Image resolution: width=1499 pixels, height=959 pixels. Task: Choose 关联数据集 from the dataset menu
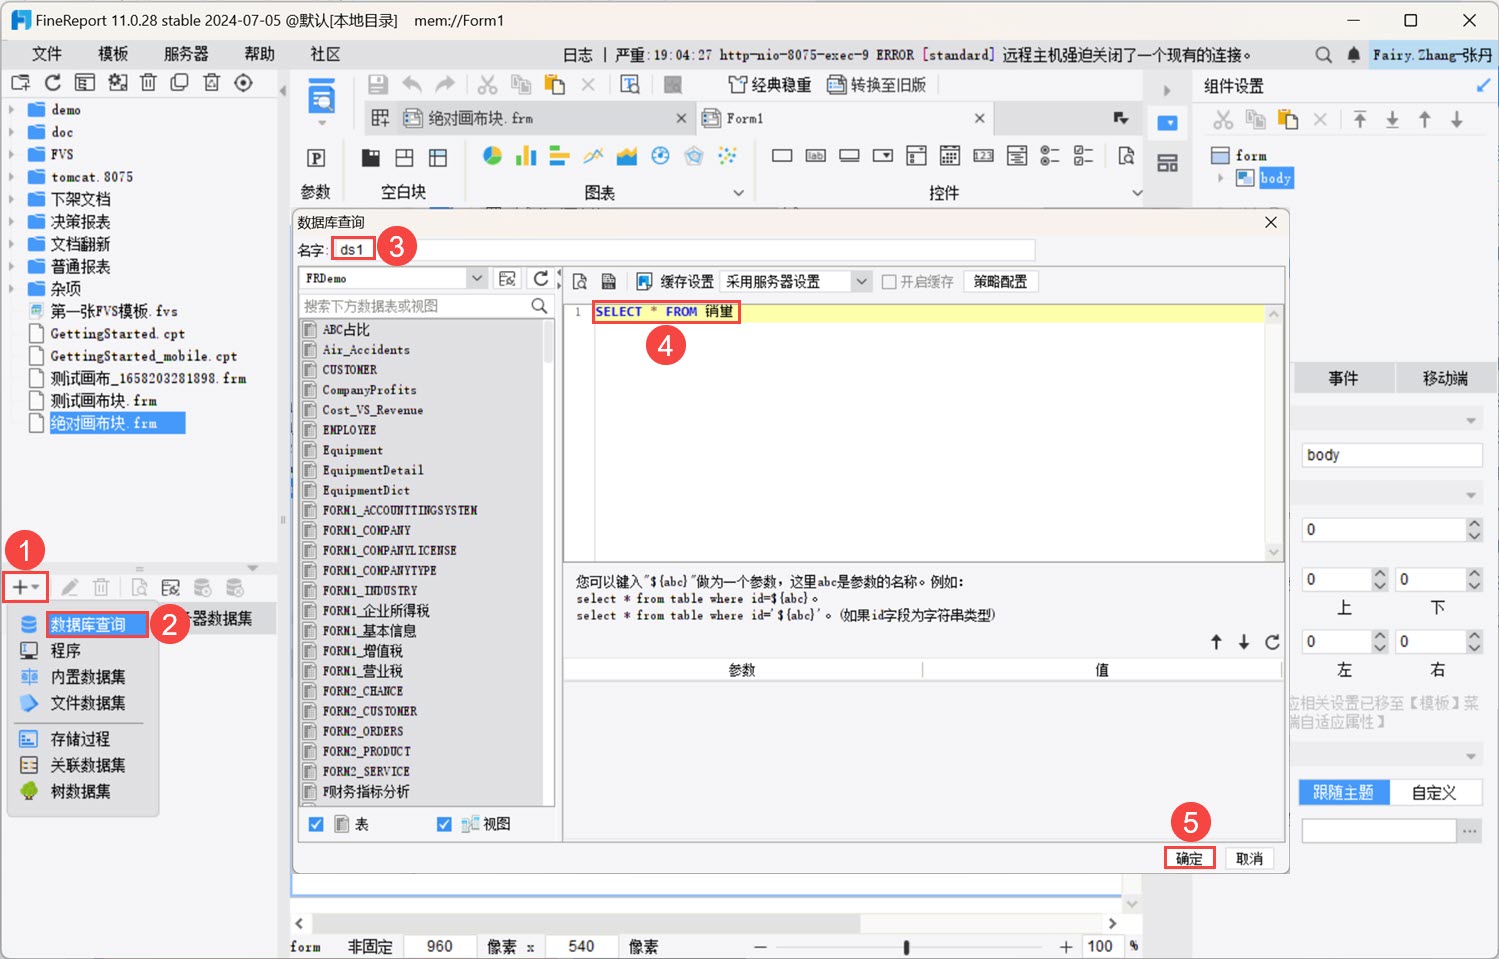pos(88,765)
